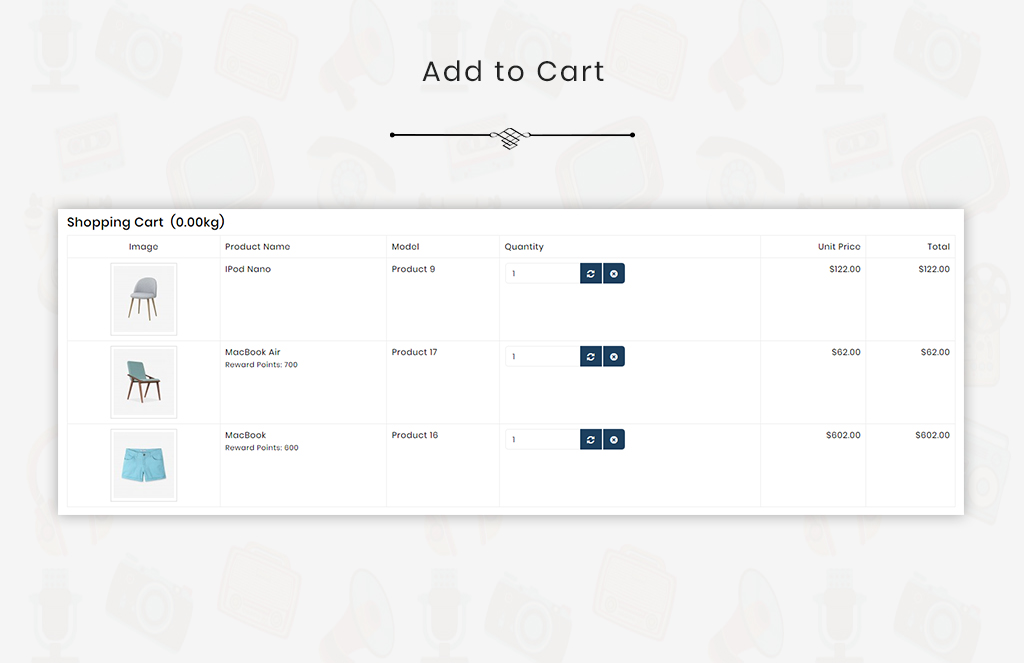The height and width of the screenshot is (663, 1024).
Task: Click "Reward Points: 700" text
Action: (x=261, y=365)
